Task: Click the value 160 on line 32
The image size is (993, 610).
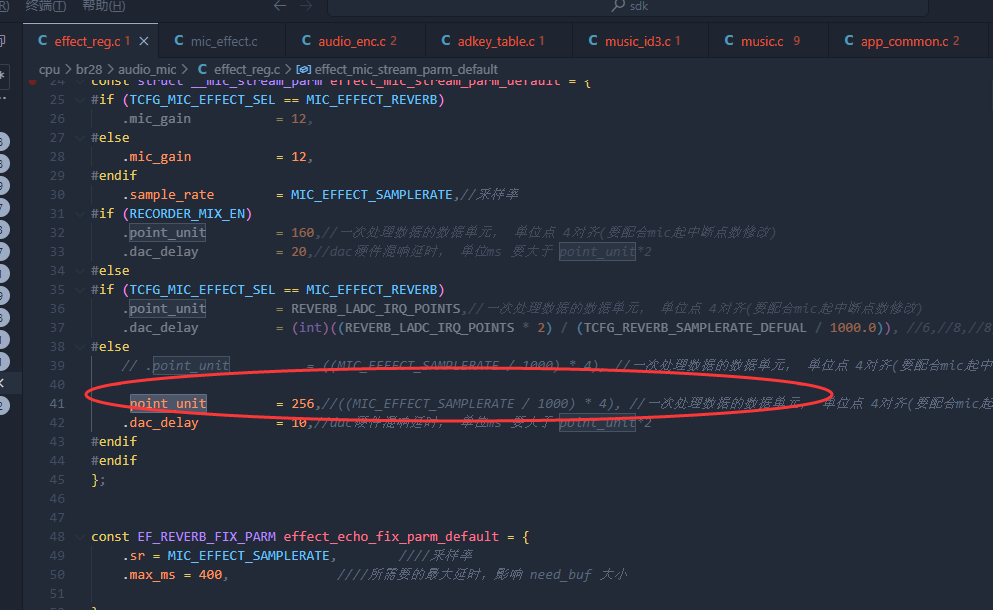Action: [303, 232]
